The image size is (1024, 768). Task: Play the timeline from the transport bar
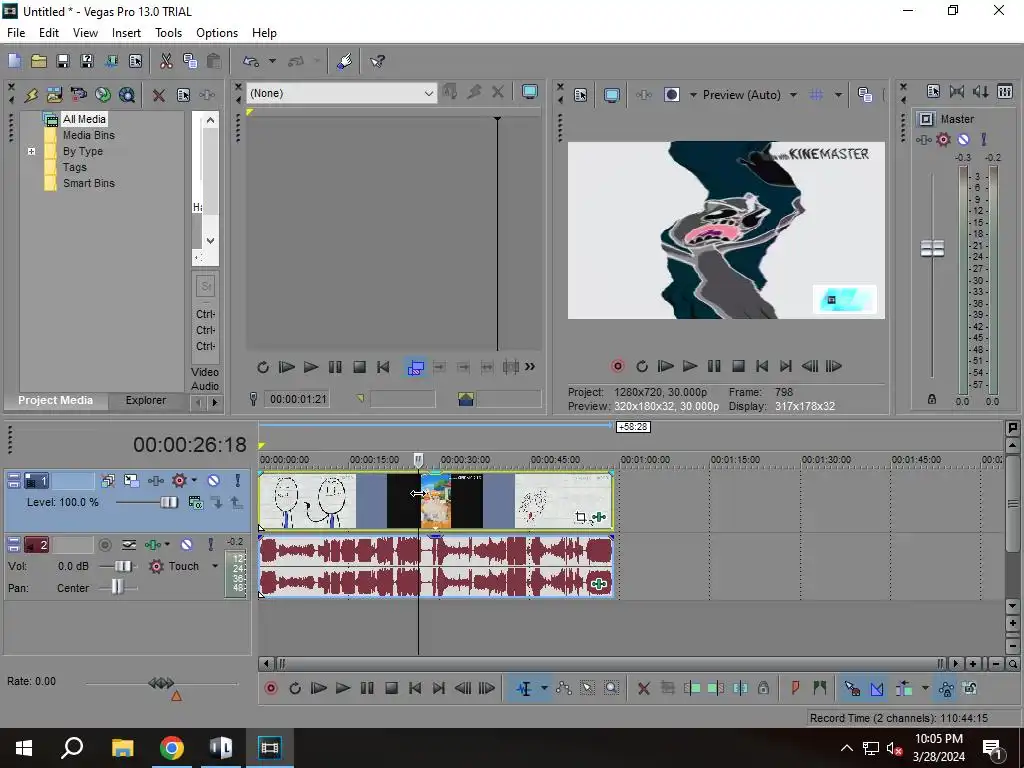point(343,688)
